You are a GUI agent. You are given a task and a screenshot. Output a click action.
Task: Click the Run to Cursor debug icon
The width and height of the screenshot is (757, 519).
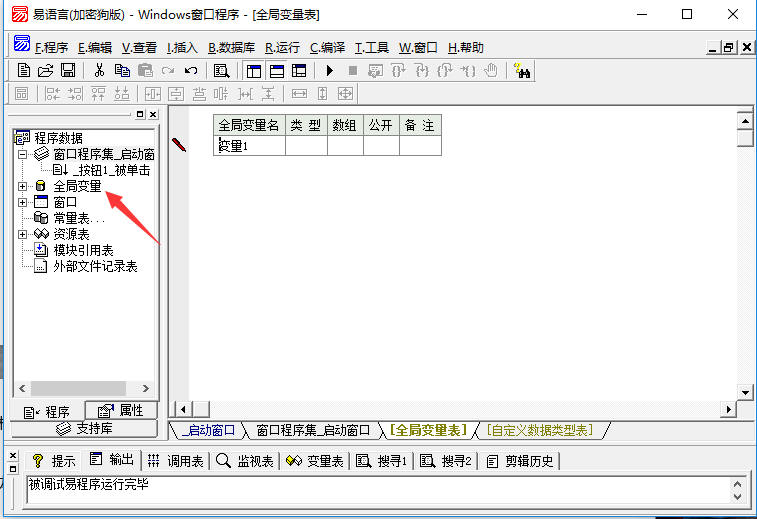click(x=468, y=71)
